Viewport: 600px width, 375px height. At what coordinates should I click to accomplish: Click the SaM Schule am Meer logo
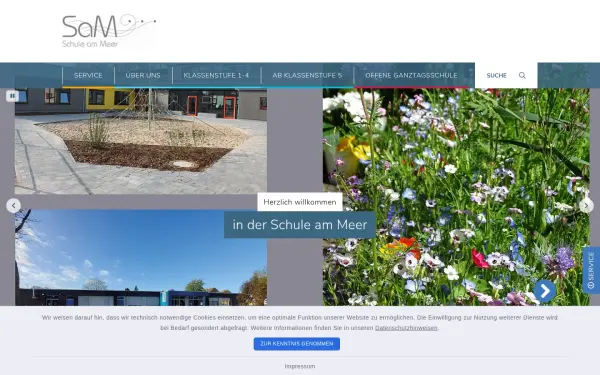pos(109,31)
